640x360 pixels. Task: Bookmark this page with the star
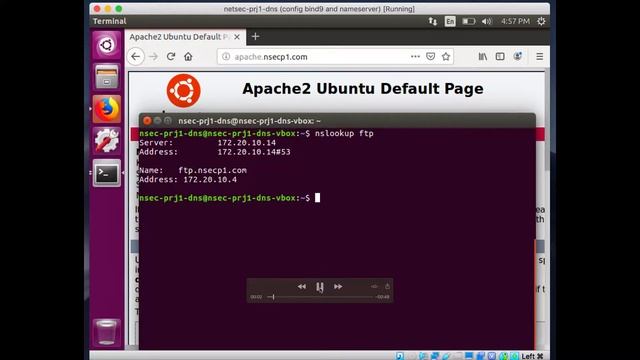pos(446,57)
